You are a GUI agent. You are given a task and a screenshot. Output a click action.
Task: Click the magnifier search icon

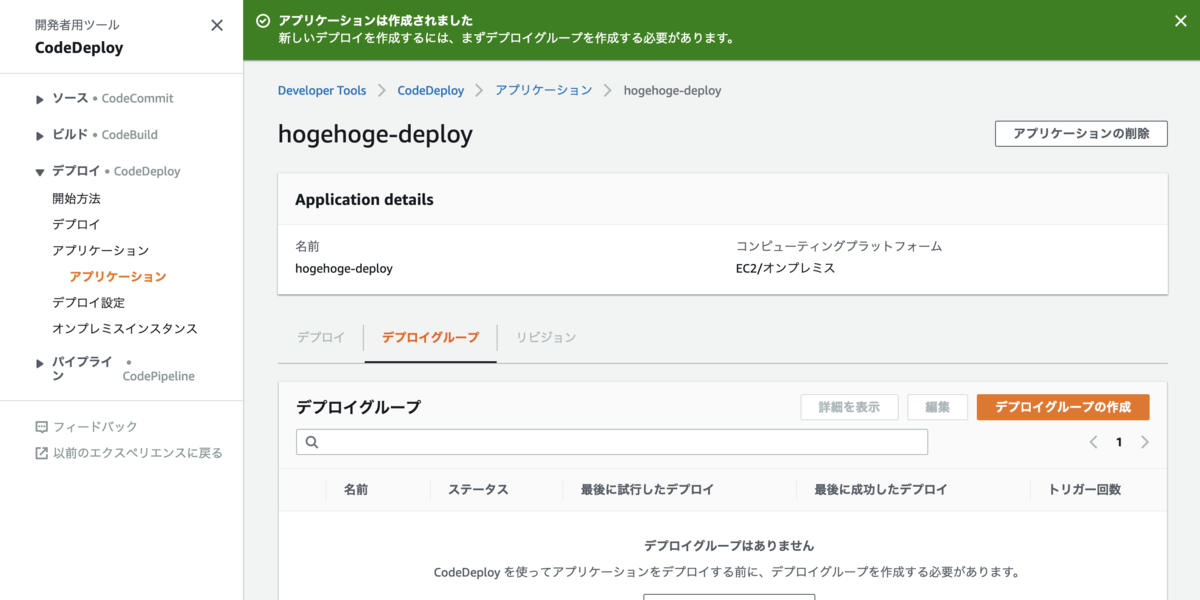point(311,442)
